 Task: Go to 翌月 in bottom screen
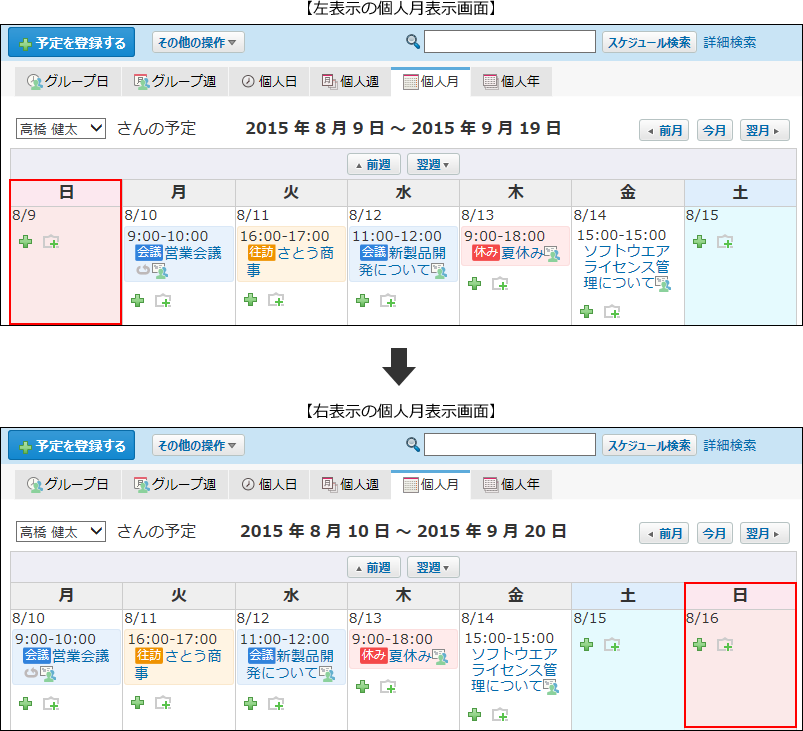(x=765, y=533)
